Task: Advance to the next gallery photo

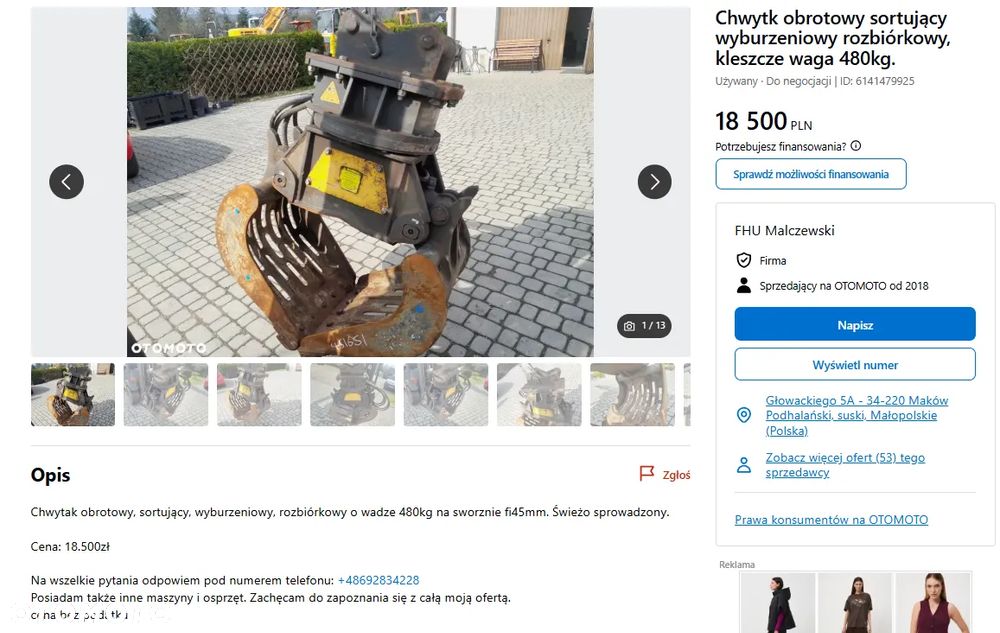Action: pos(654,182)
